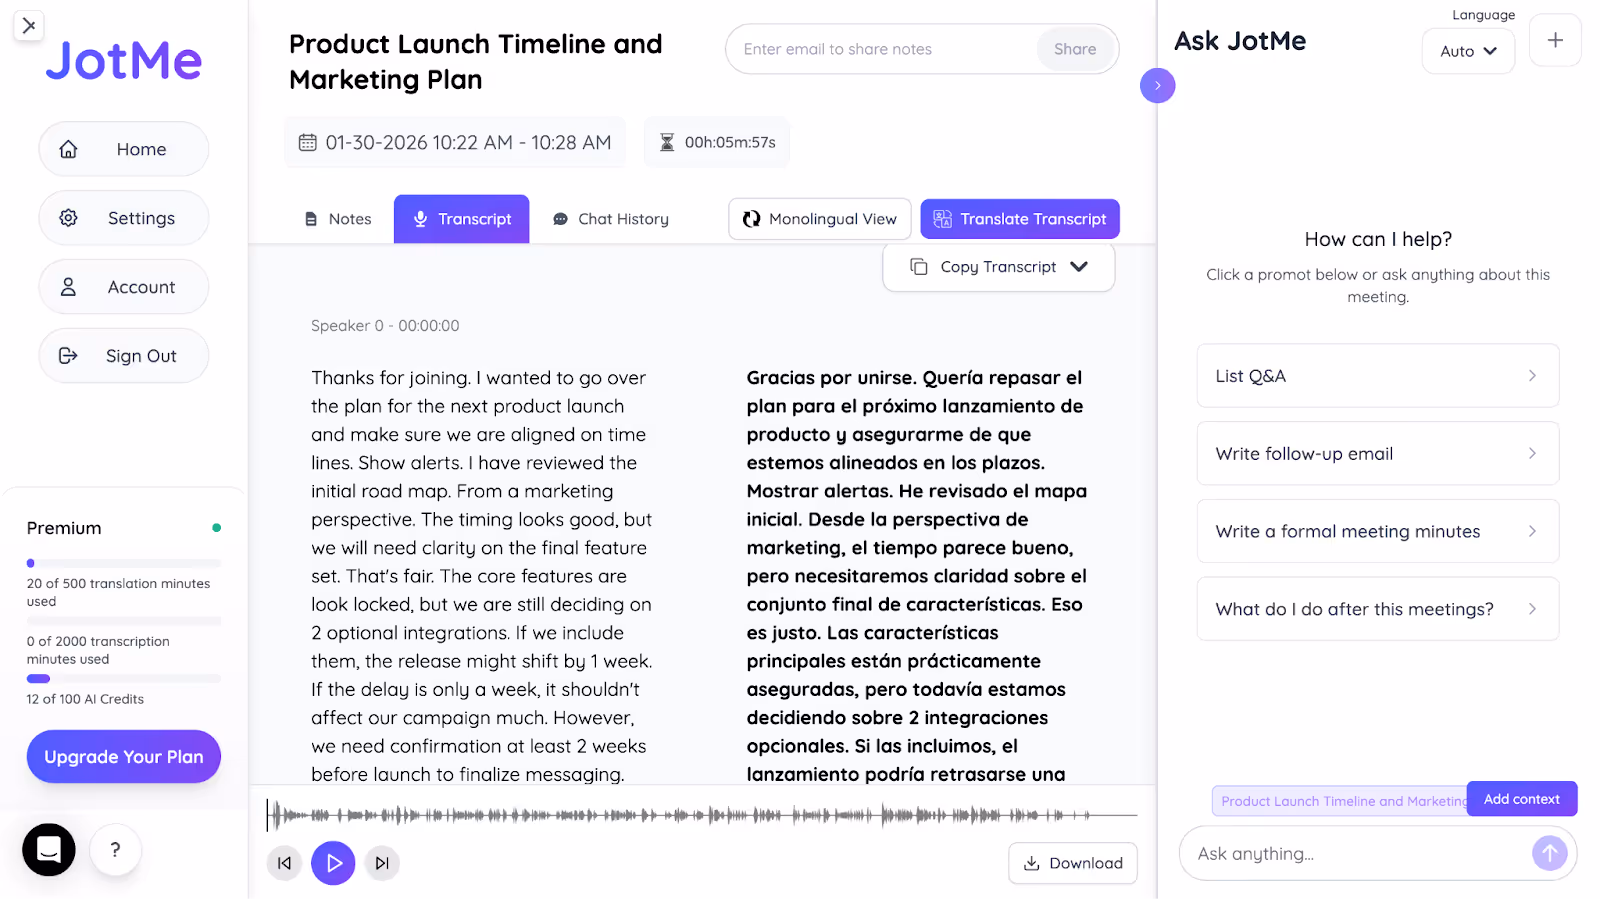Viewport: 1600px width, 899px height.
Task: Select the List Q&A prompt
Action: pos(1378,376)
